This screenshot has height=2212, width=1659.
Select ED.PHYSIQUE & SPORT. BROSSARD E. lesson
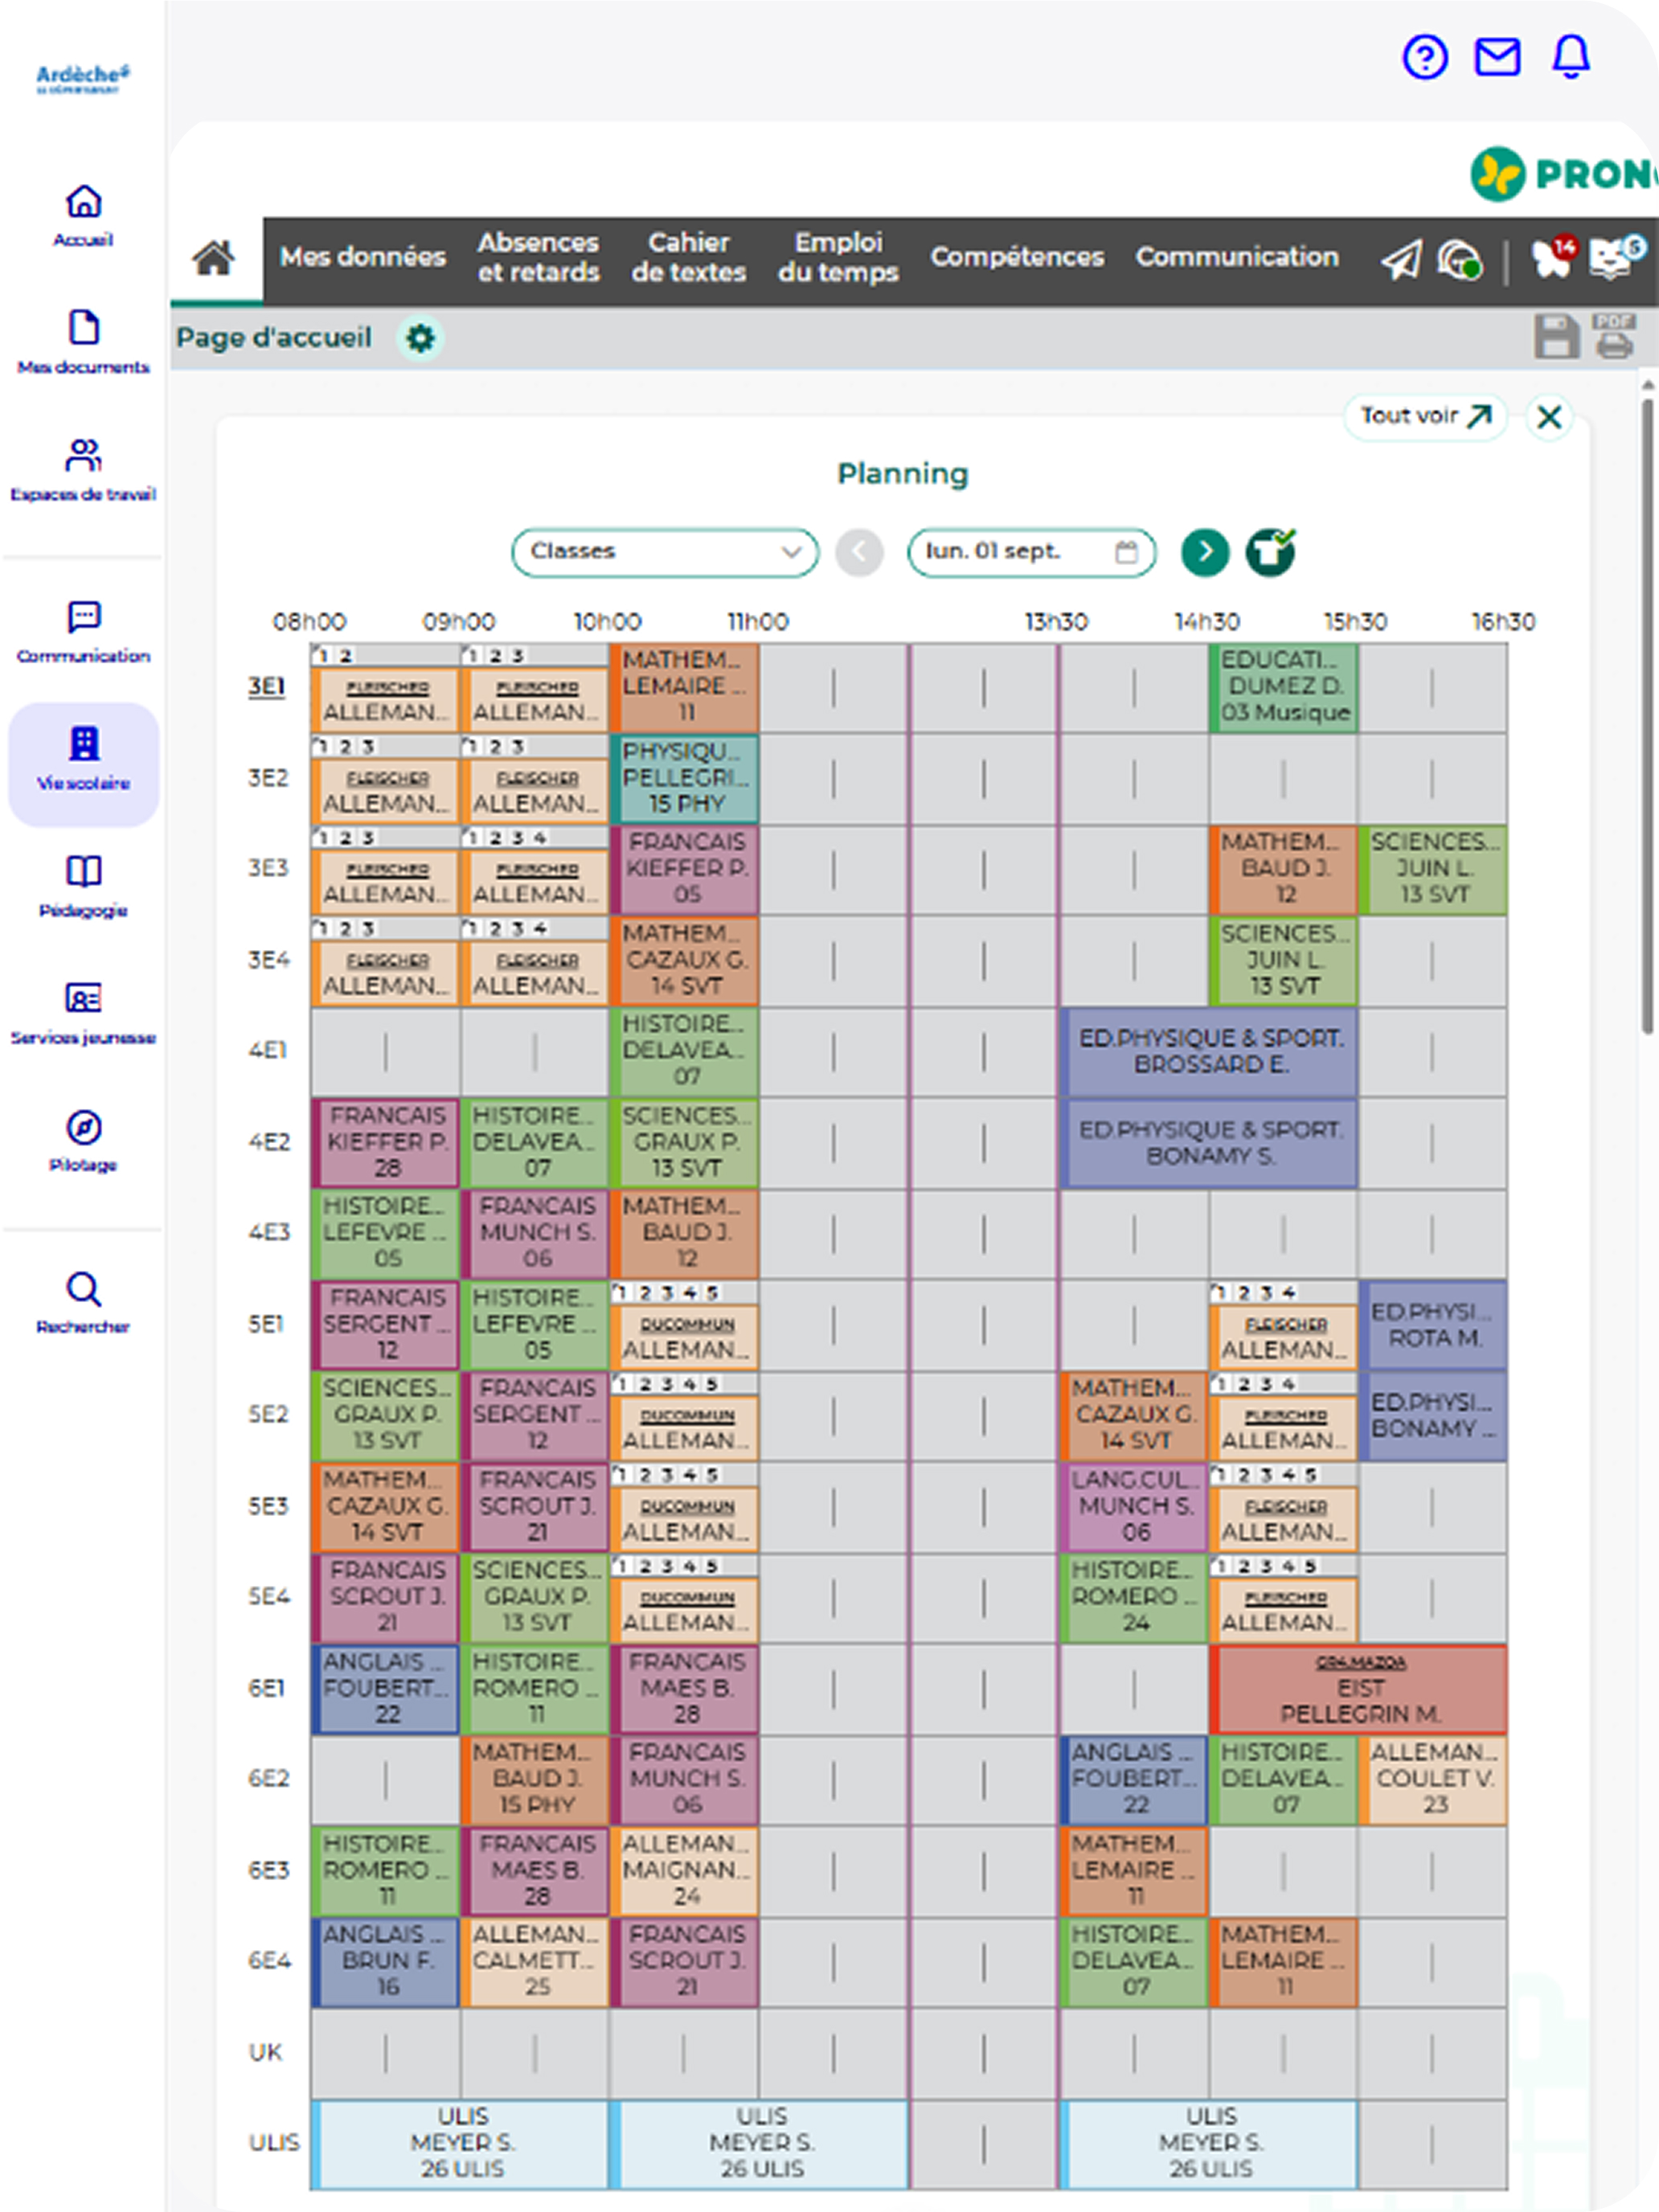pyautogui.click(x=1209, y=1052)
